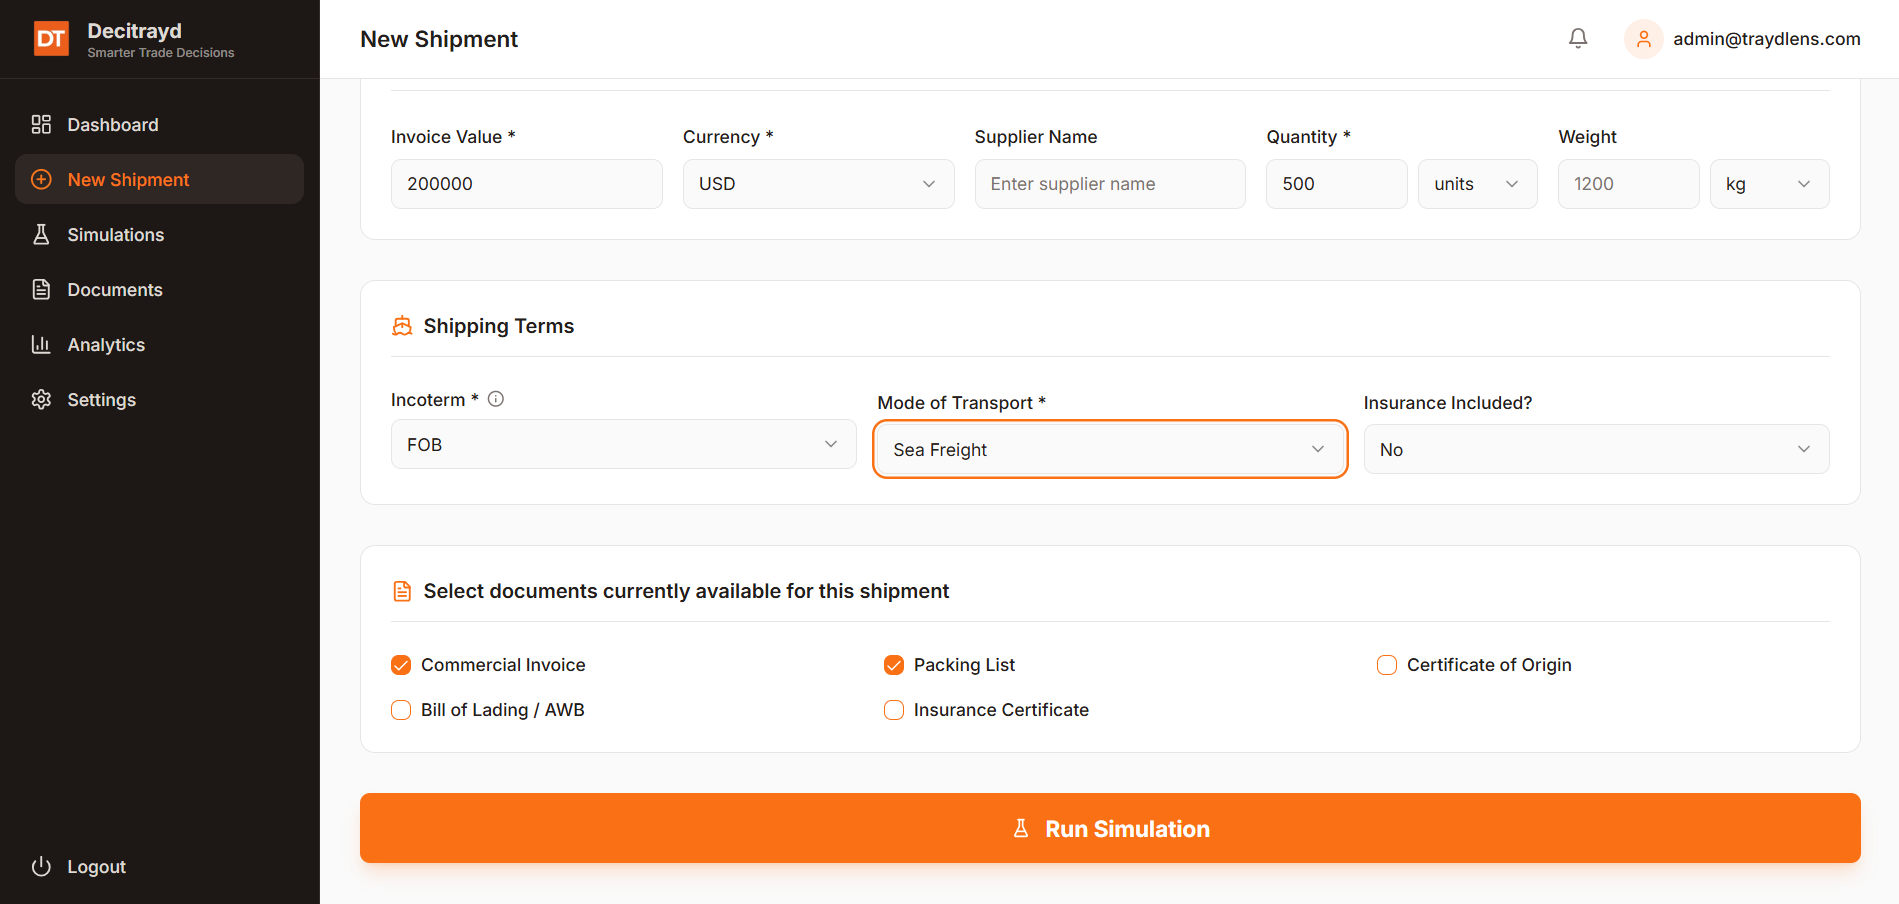1899x904 pixels.
Task: Open notifications bell icon
Action: (x=1578, y=39)
